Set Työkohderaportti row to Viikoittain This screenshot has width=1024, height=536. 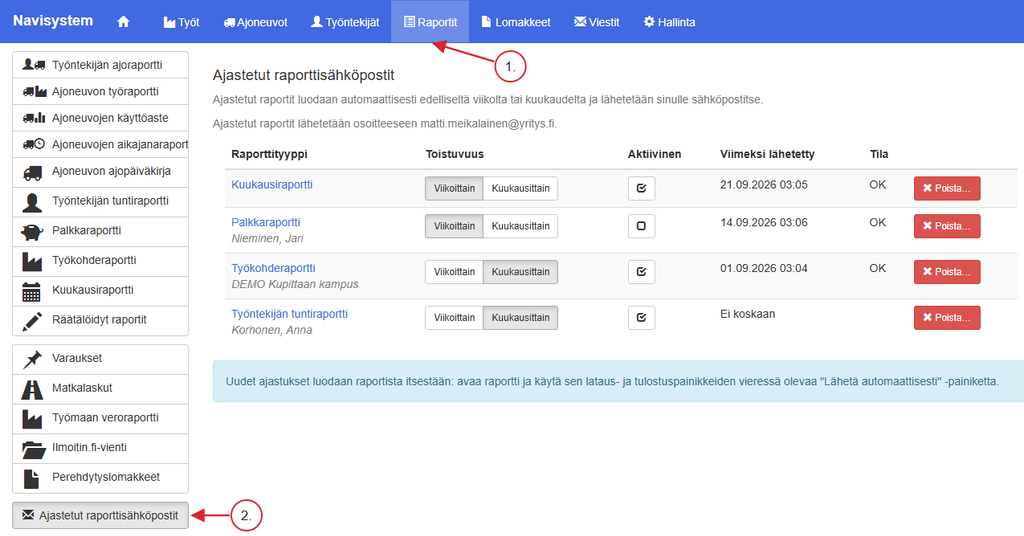click(x=454, y=272)
